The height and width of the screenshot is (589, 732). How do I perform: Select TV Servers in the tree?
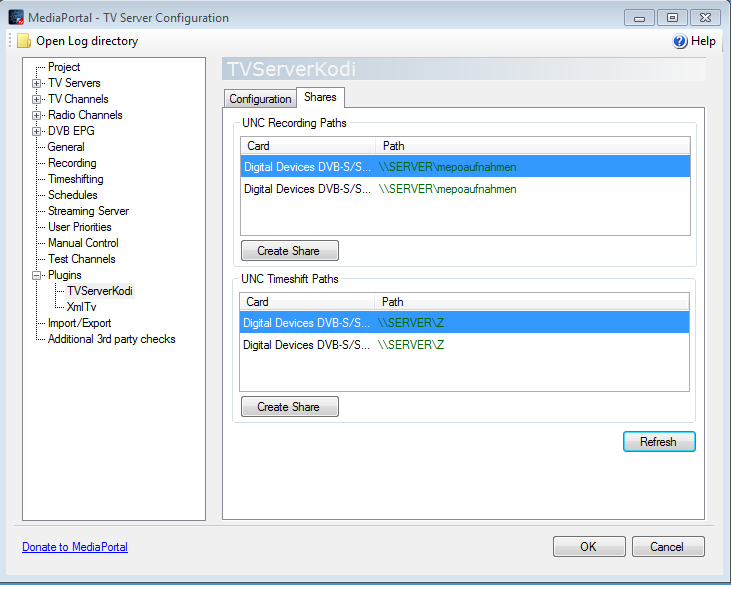(x=74, y=83)
